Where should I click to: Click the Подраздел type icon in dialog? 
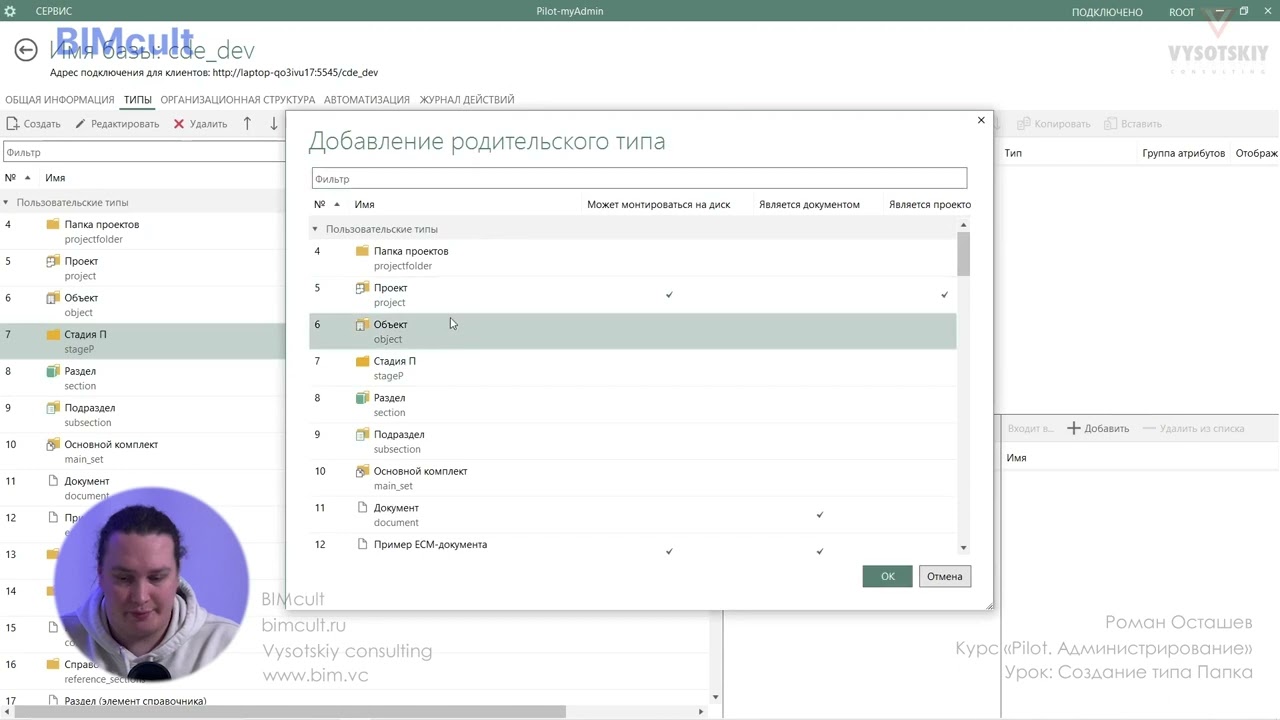click(362, 435)
